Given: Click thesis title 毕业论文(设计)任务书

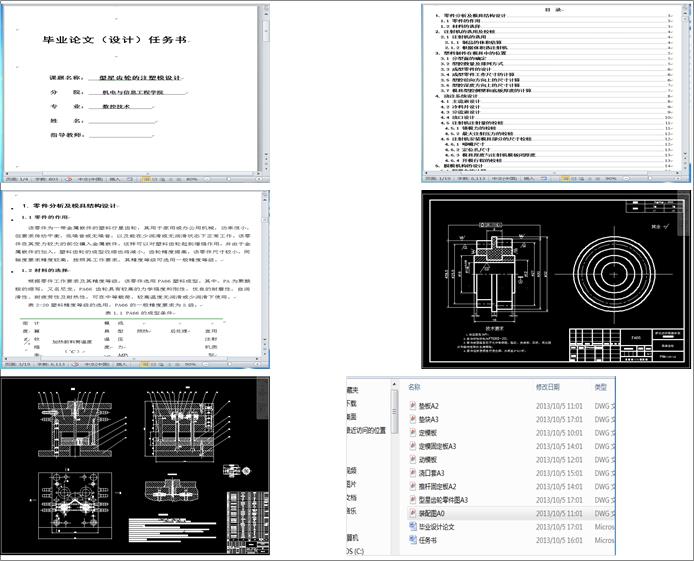Looking at the screenshot, I should [116, 40].
